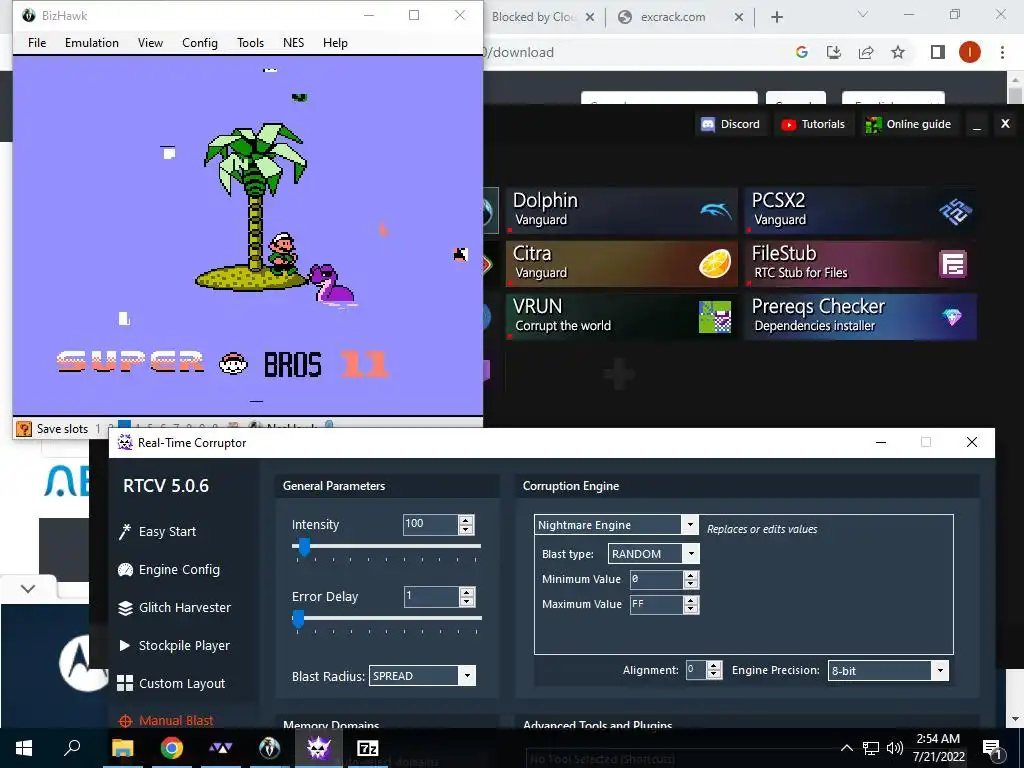Open Prereqs Checker dependencies installer

(x=861, y=316)
